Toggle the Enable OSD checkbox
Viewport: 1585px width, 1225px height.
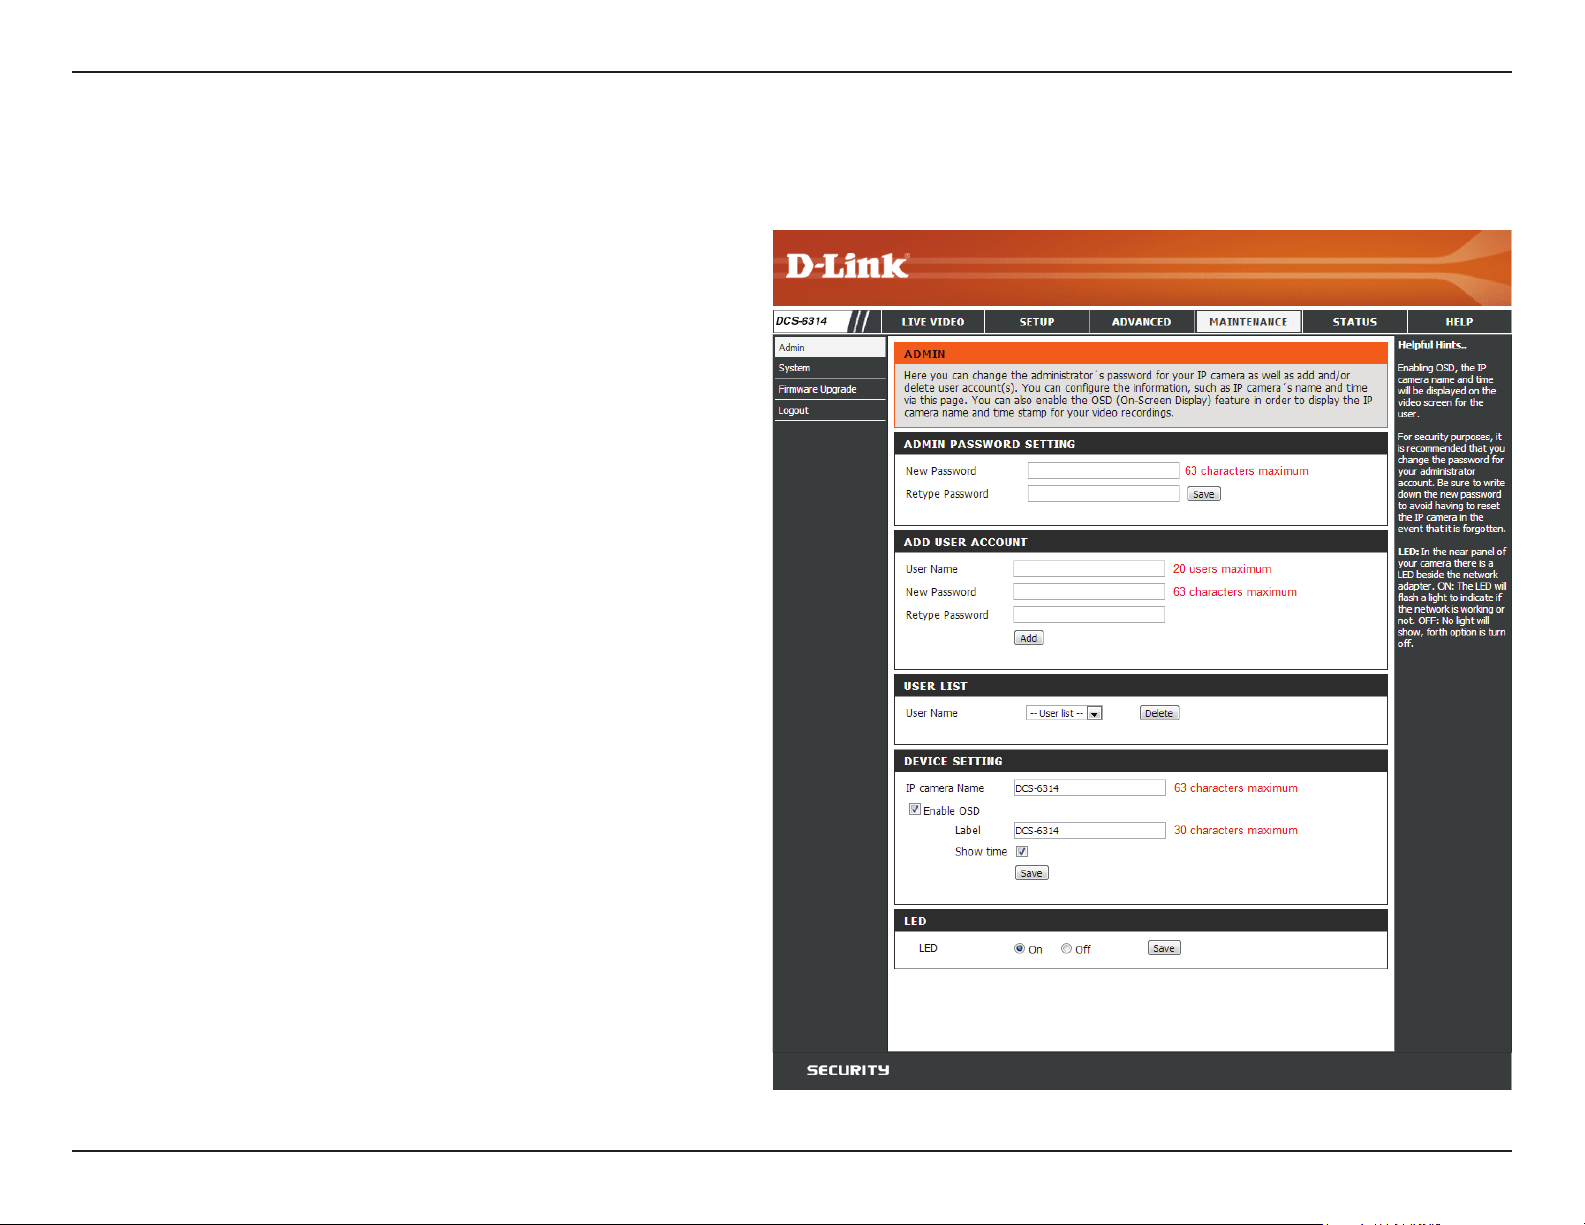(x=914, y=809)
